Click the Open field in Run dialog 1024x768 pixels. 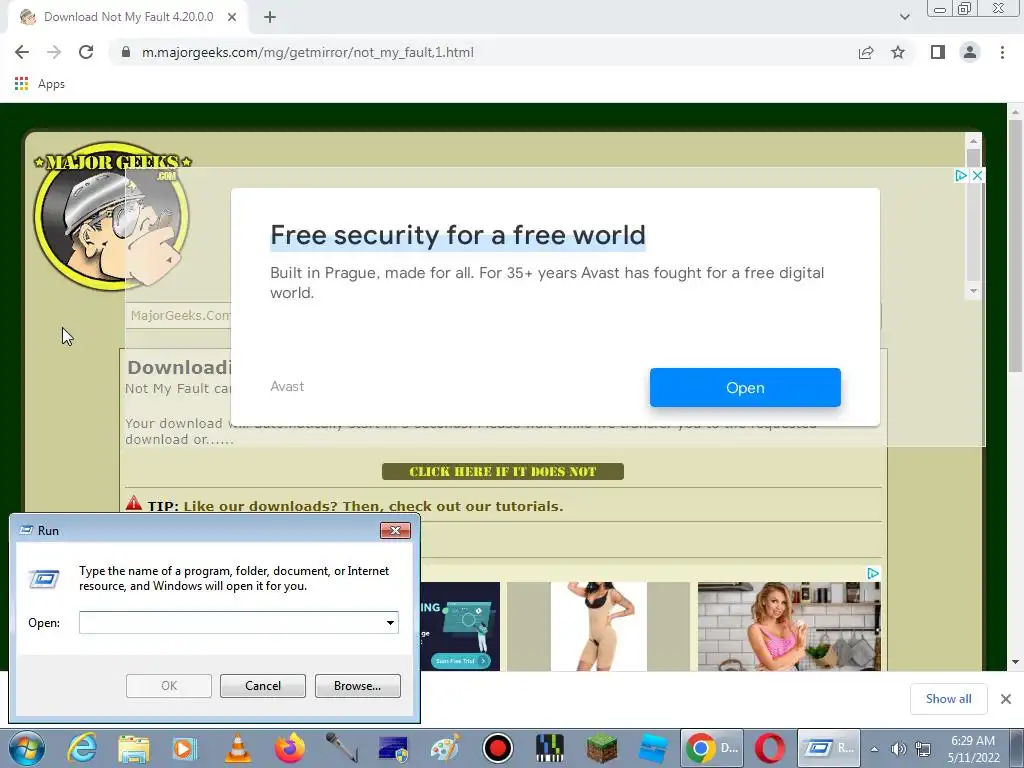click(232, 622)
